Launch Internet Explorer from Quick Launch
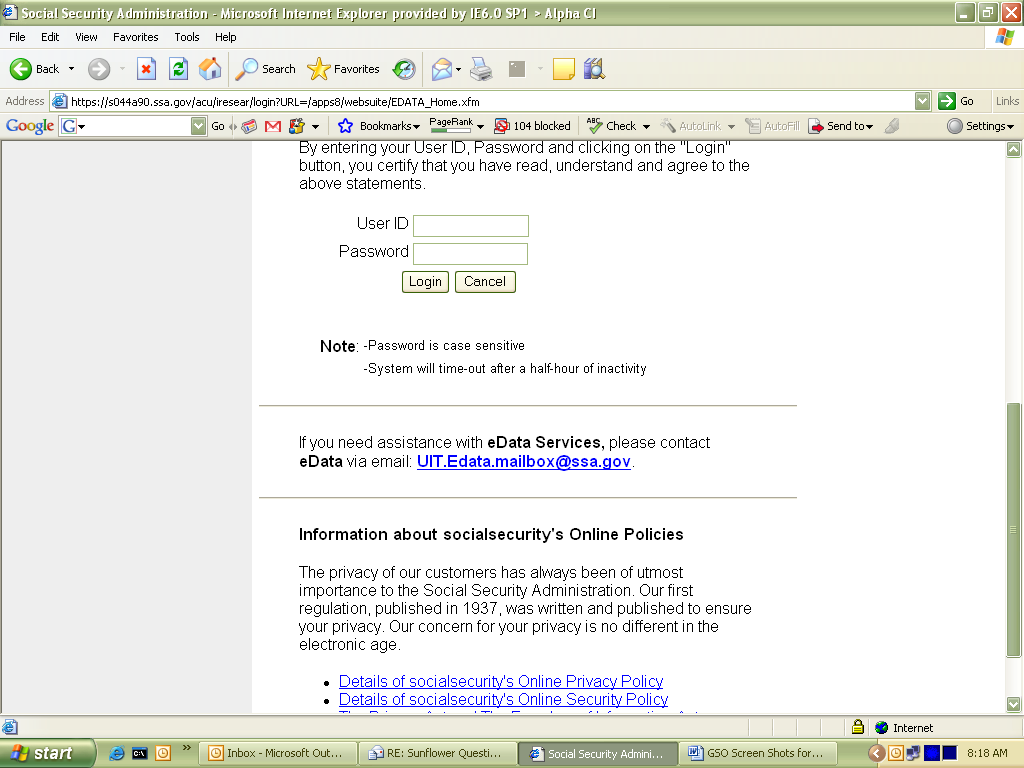The width and height of the screenshot is (1024, 768). (117, 753)
